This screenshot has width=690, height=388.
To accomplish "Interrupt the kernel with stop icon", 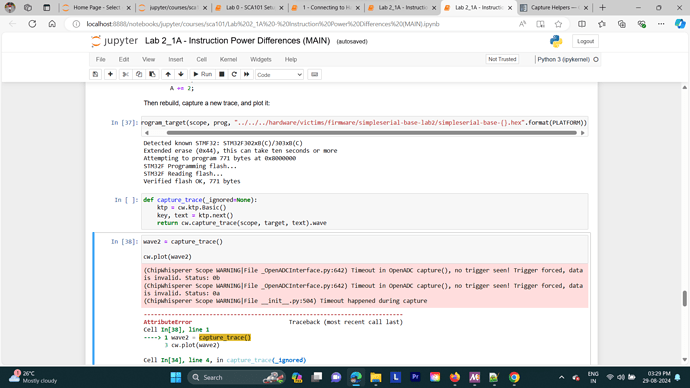I will point(222,74).
